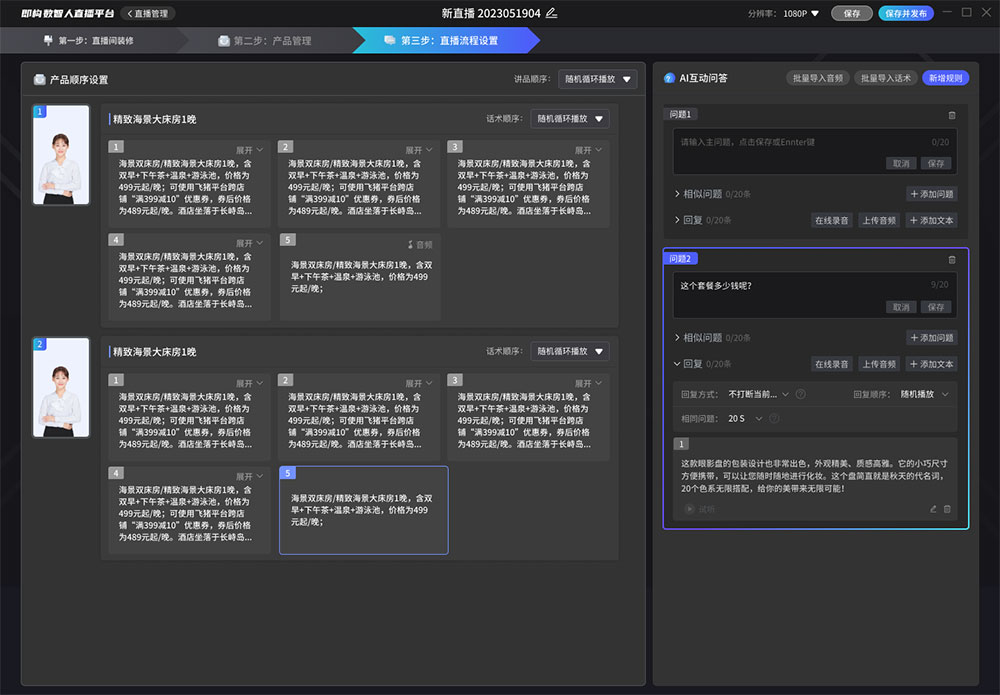1000x695 pixels.
Task: Click the help icon beside 相同问题 interval
Action: tap(774, 418)
